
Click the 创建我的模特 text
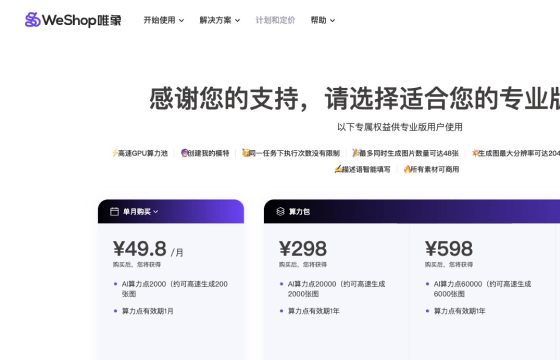click(209, 153)
